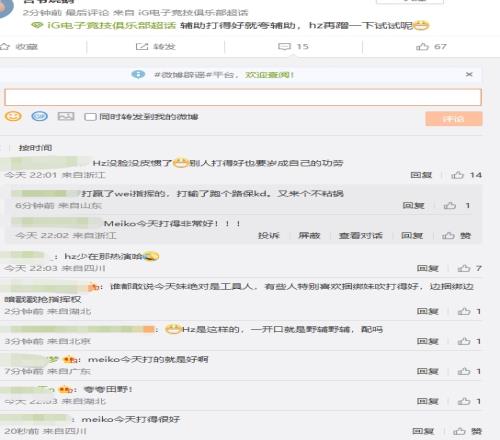Like the 夸夸田野 comment

coord(464,401)
